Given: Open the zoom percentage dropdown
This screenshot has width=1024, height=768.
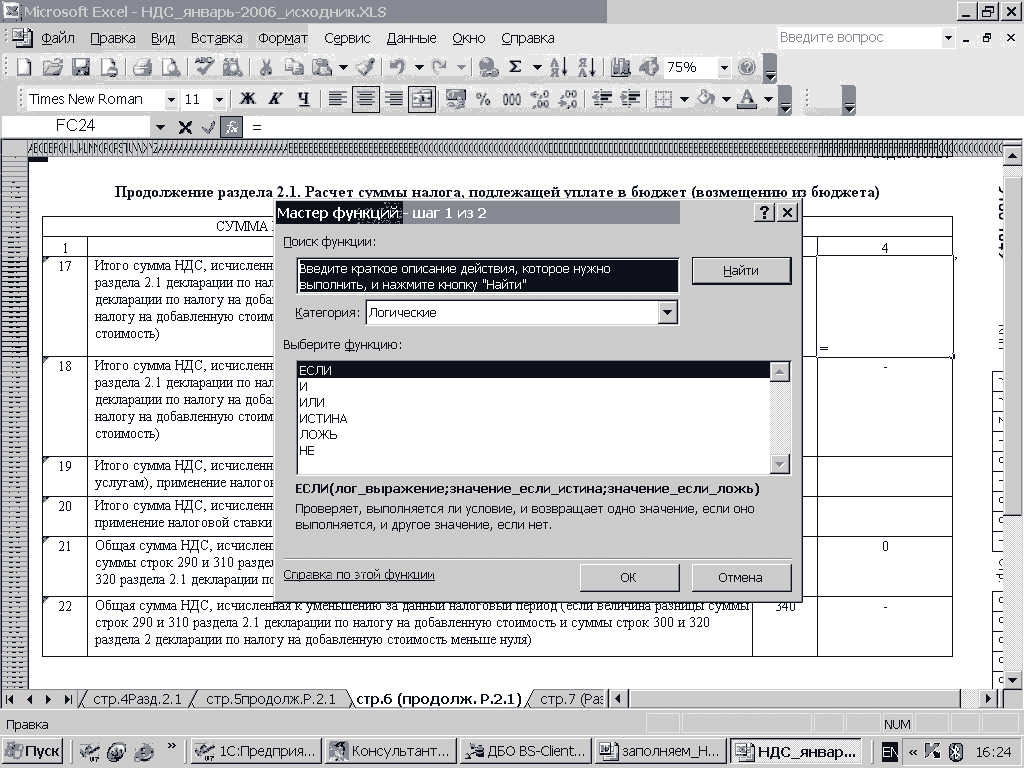Looking at the screenshot, I should click(724, 68).
